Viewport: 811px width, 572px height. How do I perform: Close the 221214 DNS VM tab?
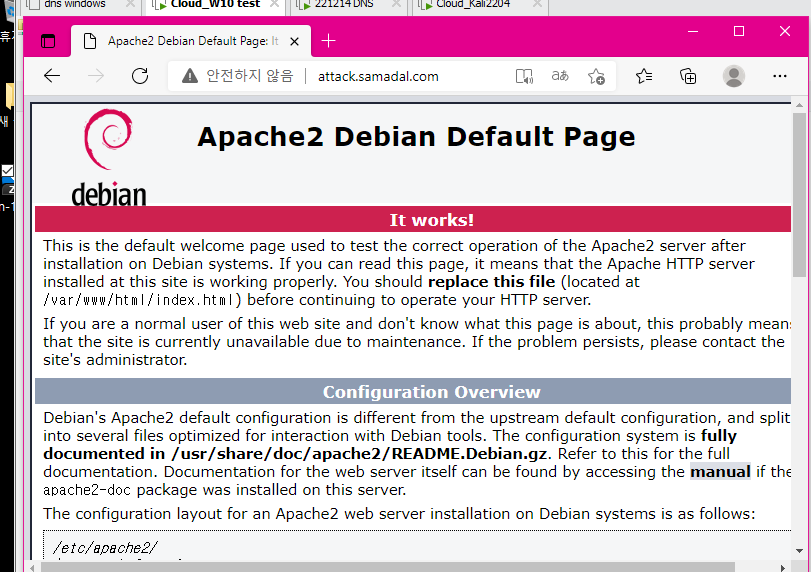pyautogui.click(x=396, y=4)
